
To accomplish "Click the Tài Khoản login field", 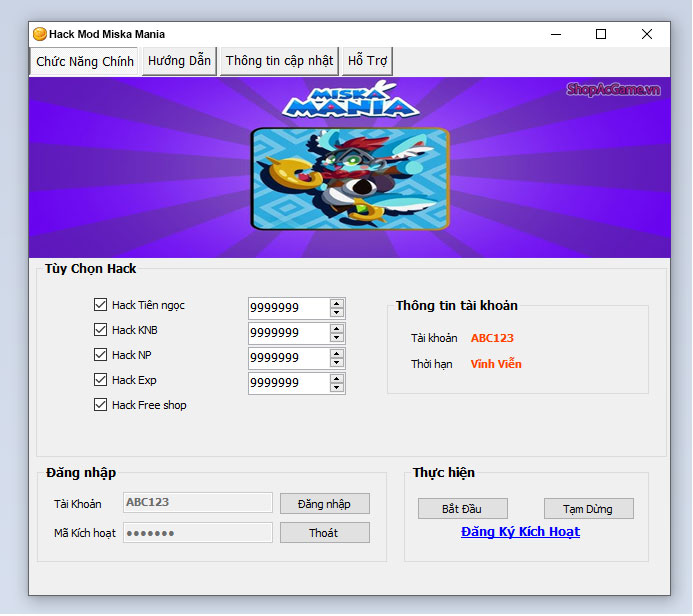I will tap(198, 502).
